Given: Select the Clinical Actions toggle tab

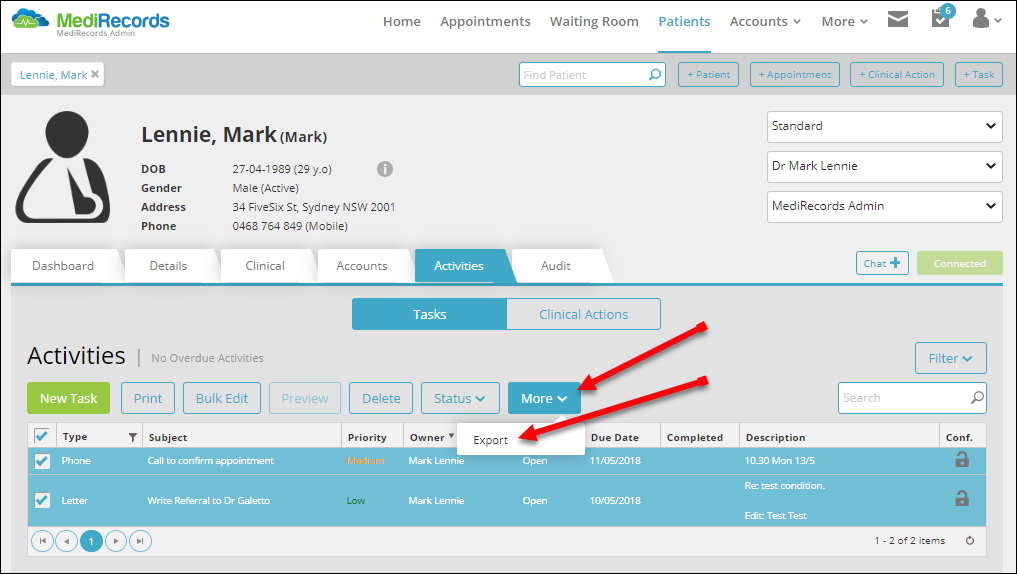Looking at the screenshot, I should pos(584,314).
